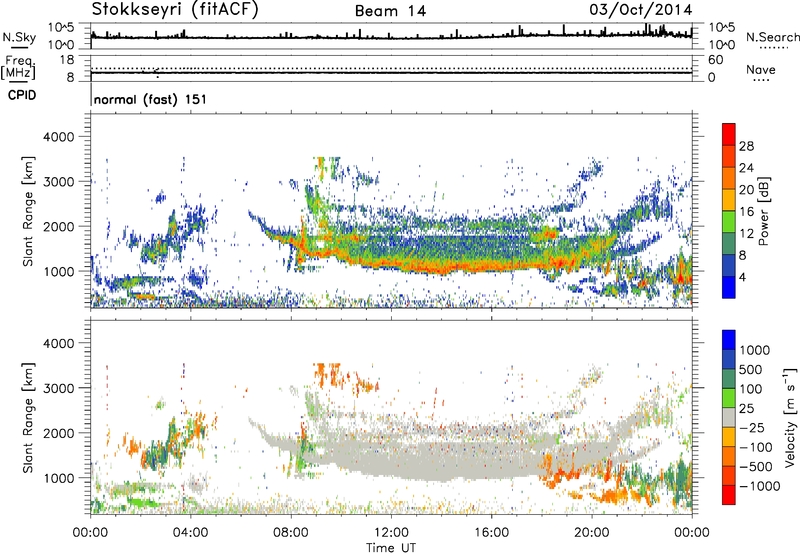The height and width of the screenshot is (554, 800).
Task: Click the '18' frequency axis tick label
Action: (67, 60)
